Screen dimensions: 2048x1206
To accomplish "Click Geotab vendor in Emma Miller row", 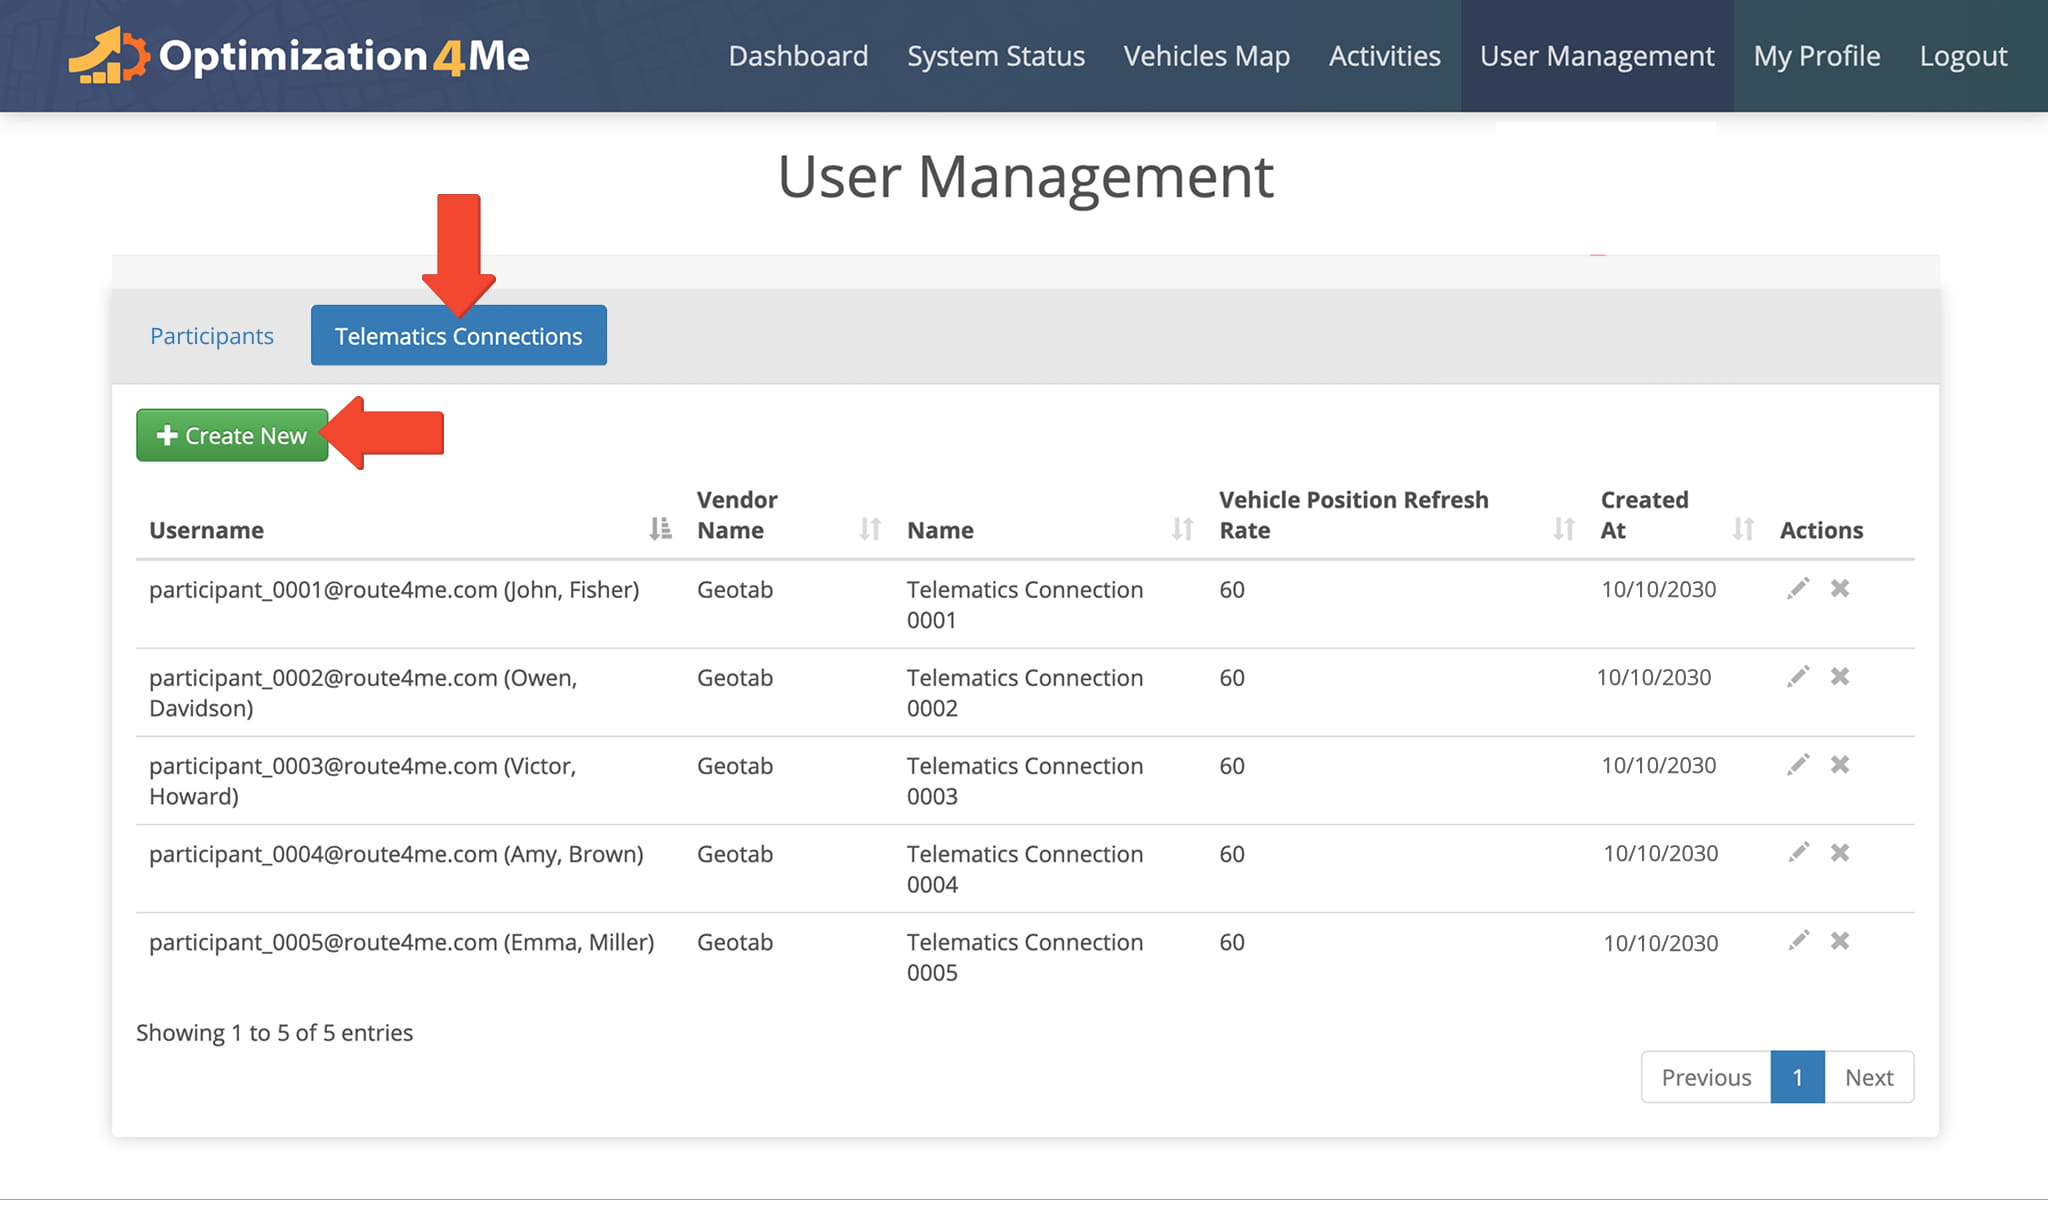I will coord(735,942).
